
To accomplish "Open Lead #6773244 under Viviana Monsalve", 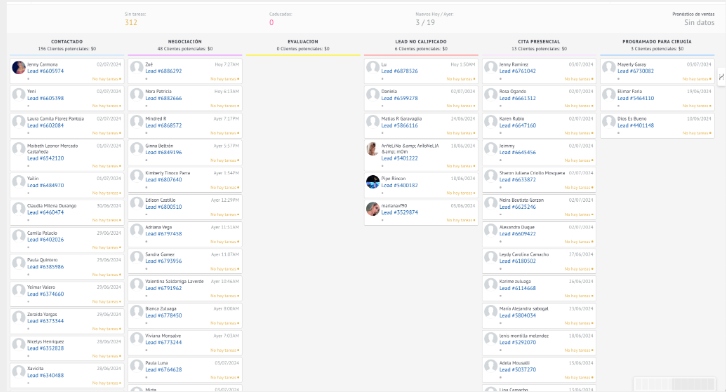I will click(x=163, y=342).
